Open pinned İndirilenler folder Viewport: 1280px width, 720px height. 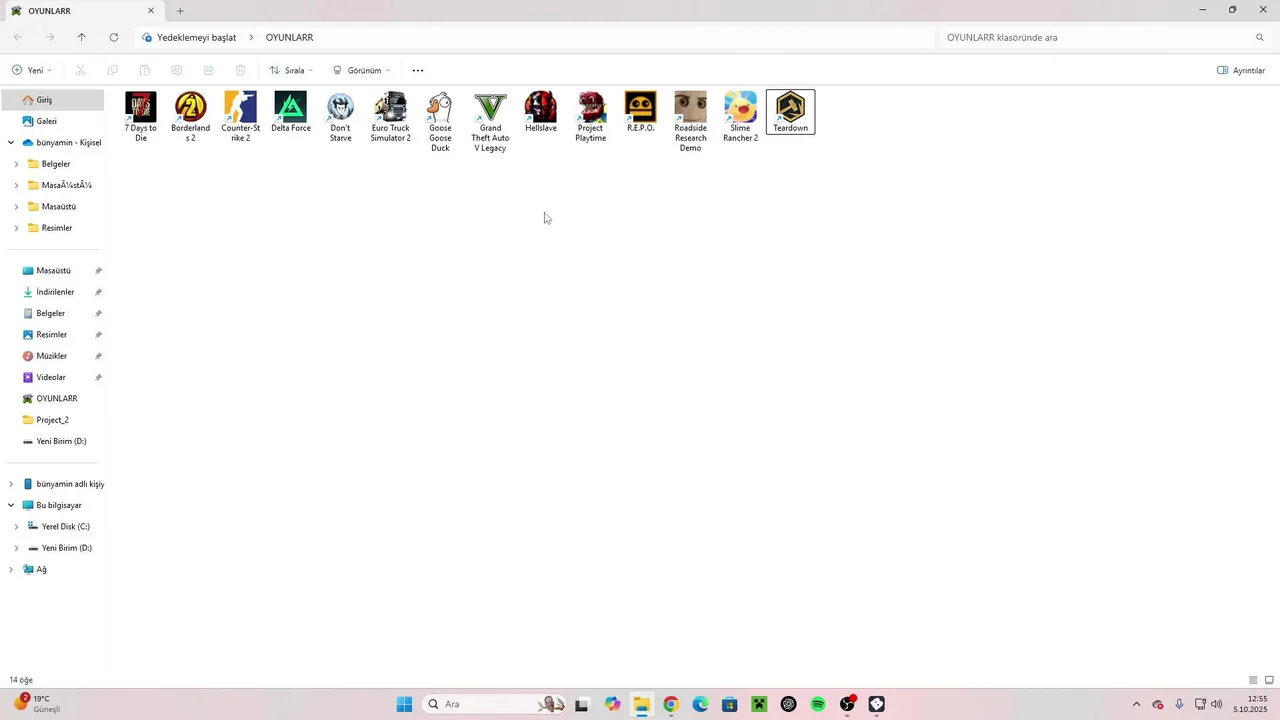pyautogui.click(x=55, y=292)
